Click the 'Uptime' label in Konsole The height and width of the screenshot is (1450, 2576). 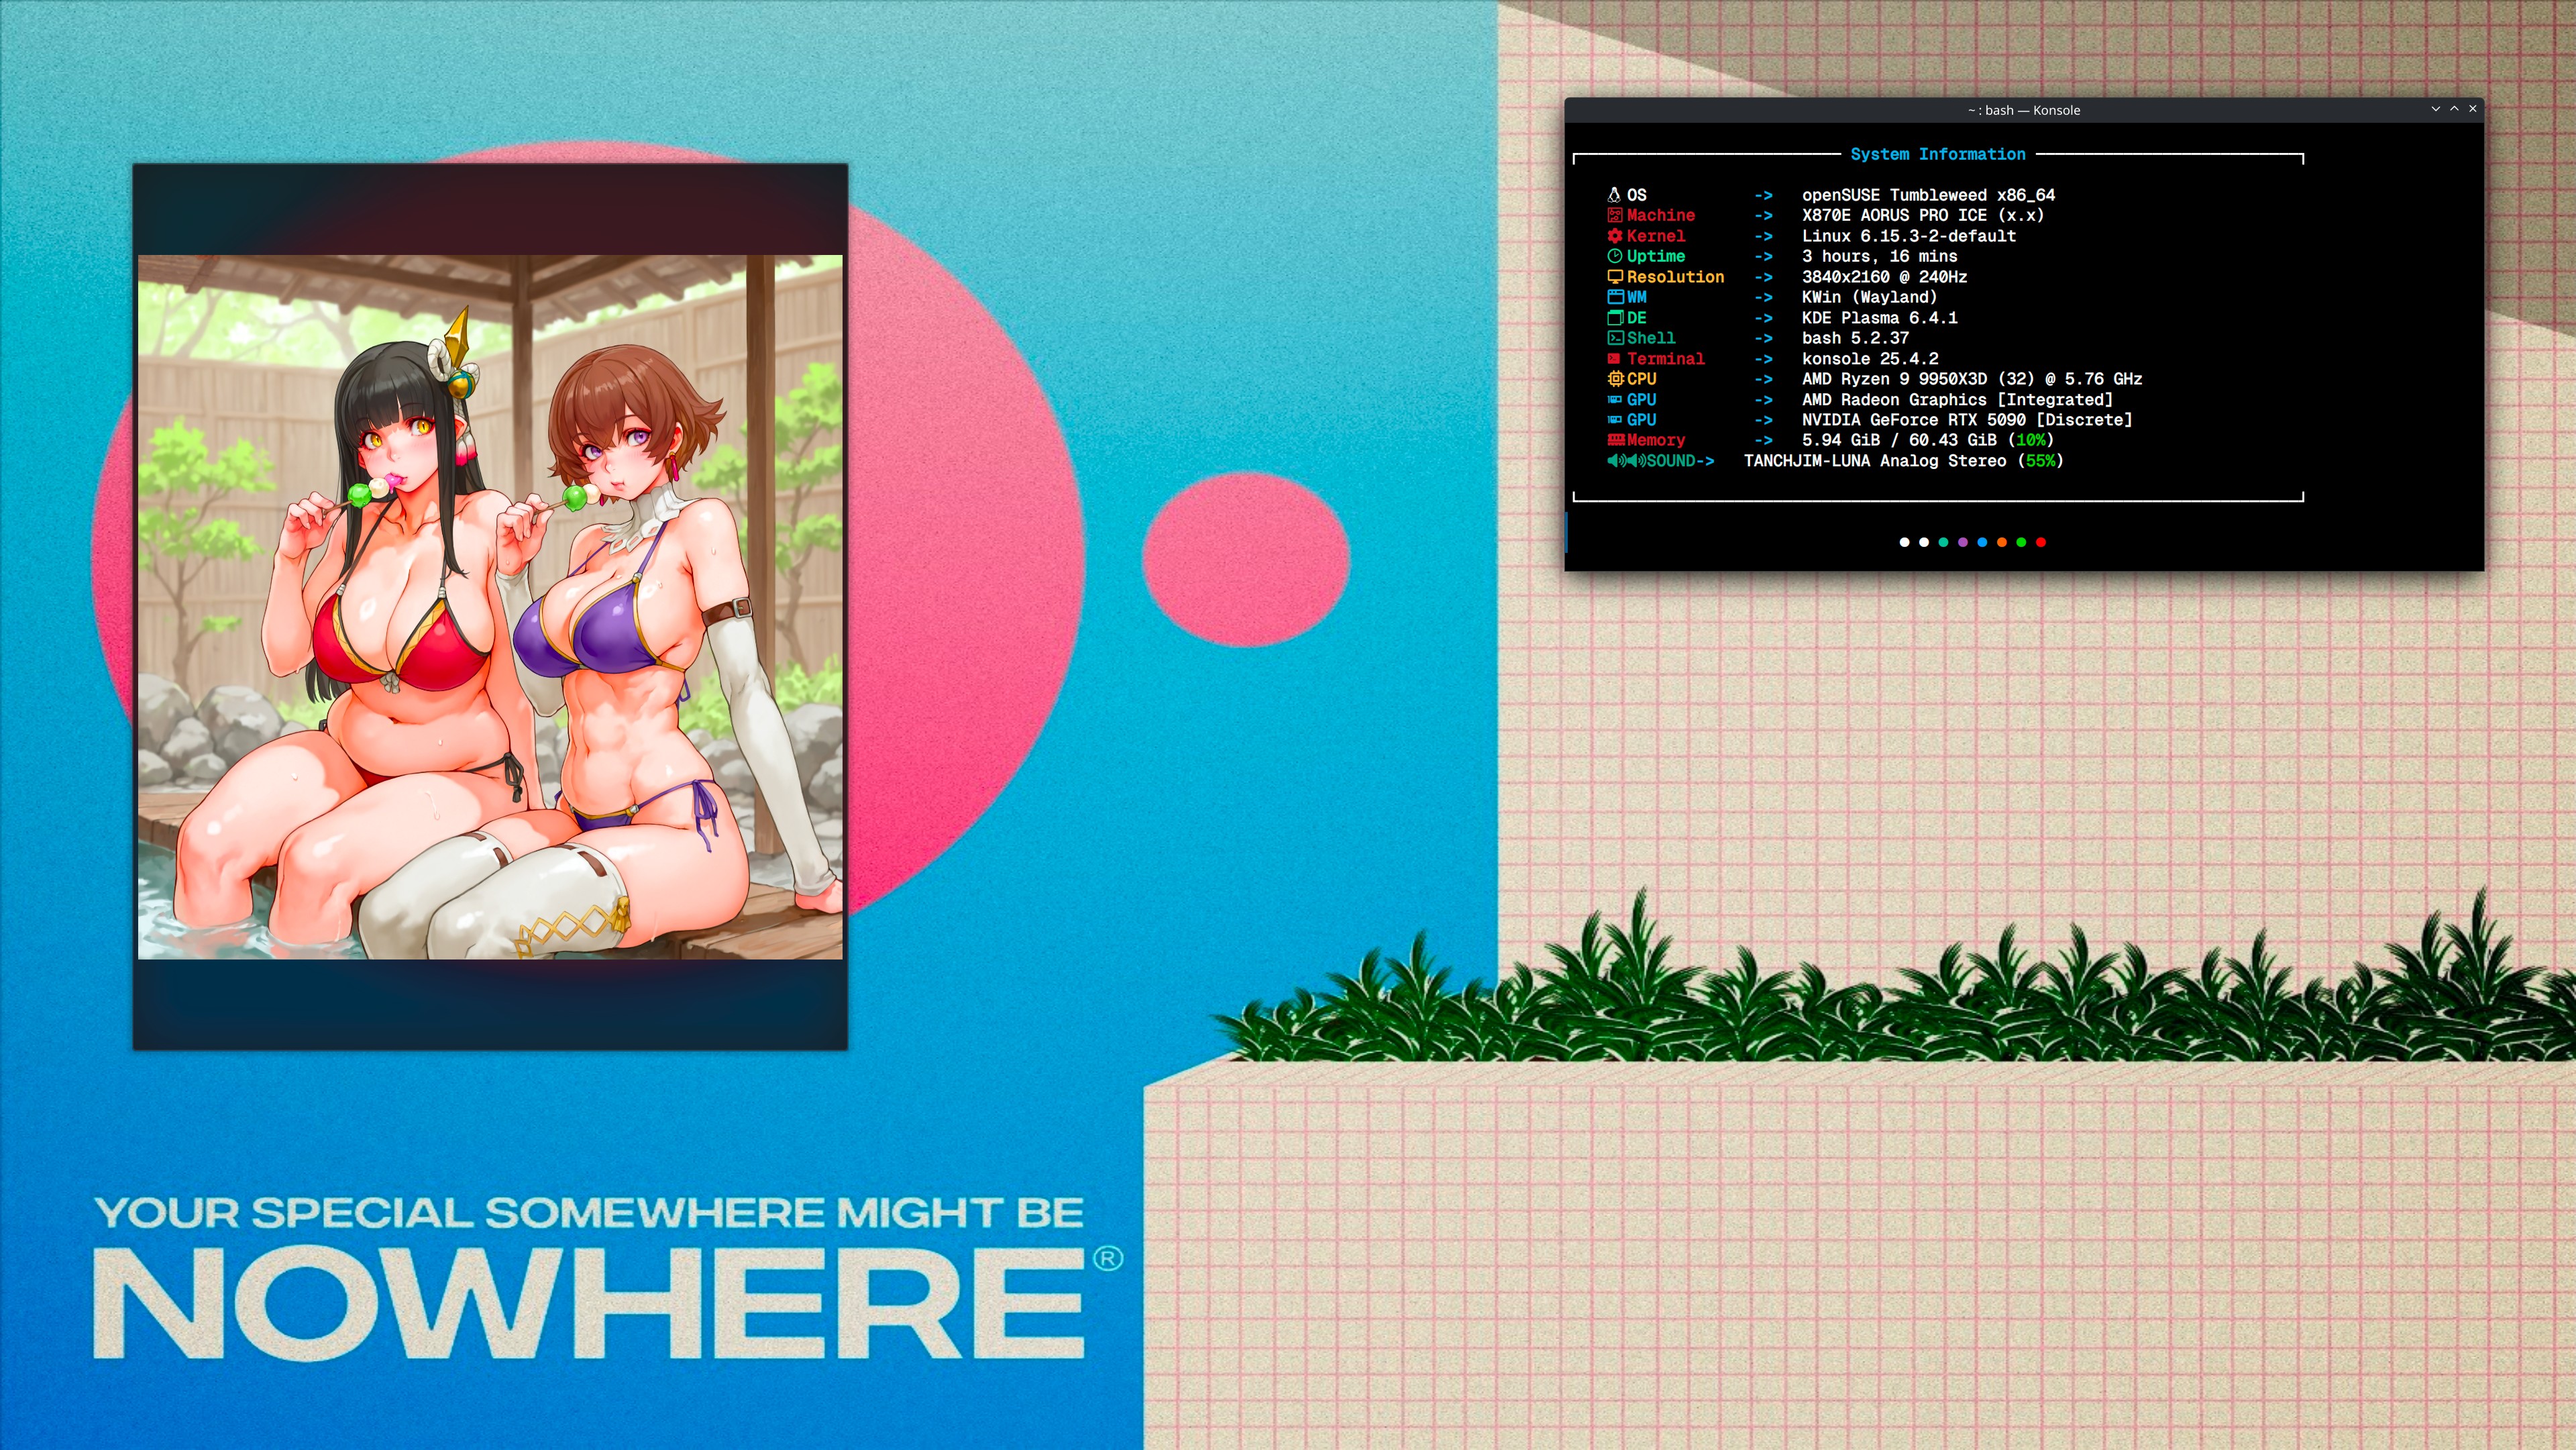(1656, 256)
